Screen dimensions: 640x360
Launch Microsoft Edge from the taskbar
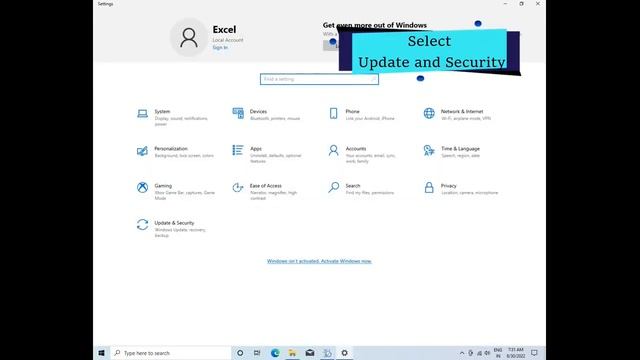[275, 353]
